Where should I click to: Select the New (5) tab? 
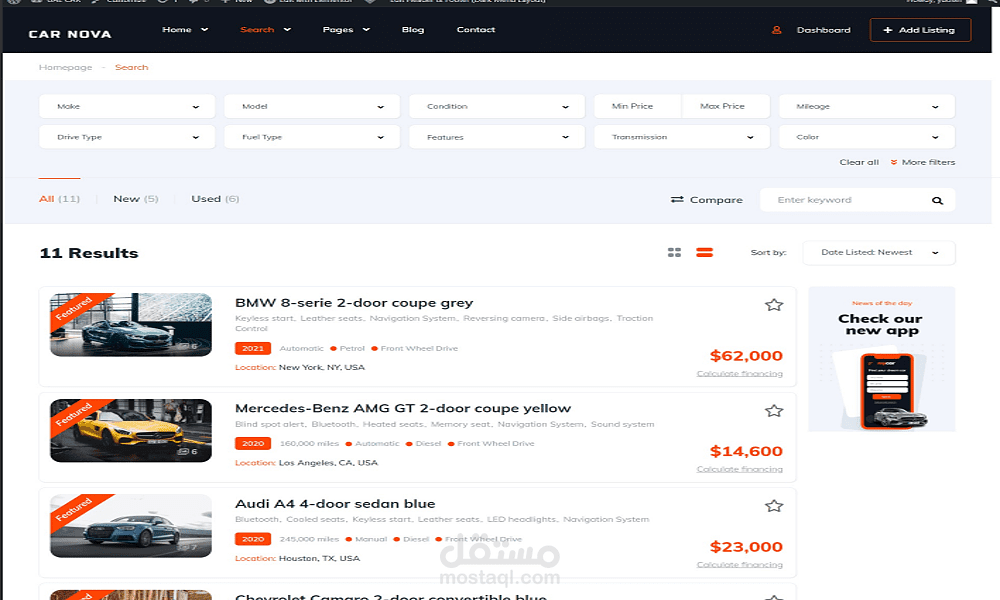(x=136, y=199)
